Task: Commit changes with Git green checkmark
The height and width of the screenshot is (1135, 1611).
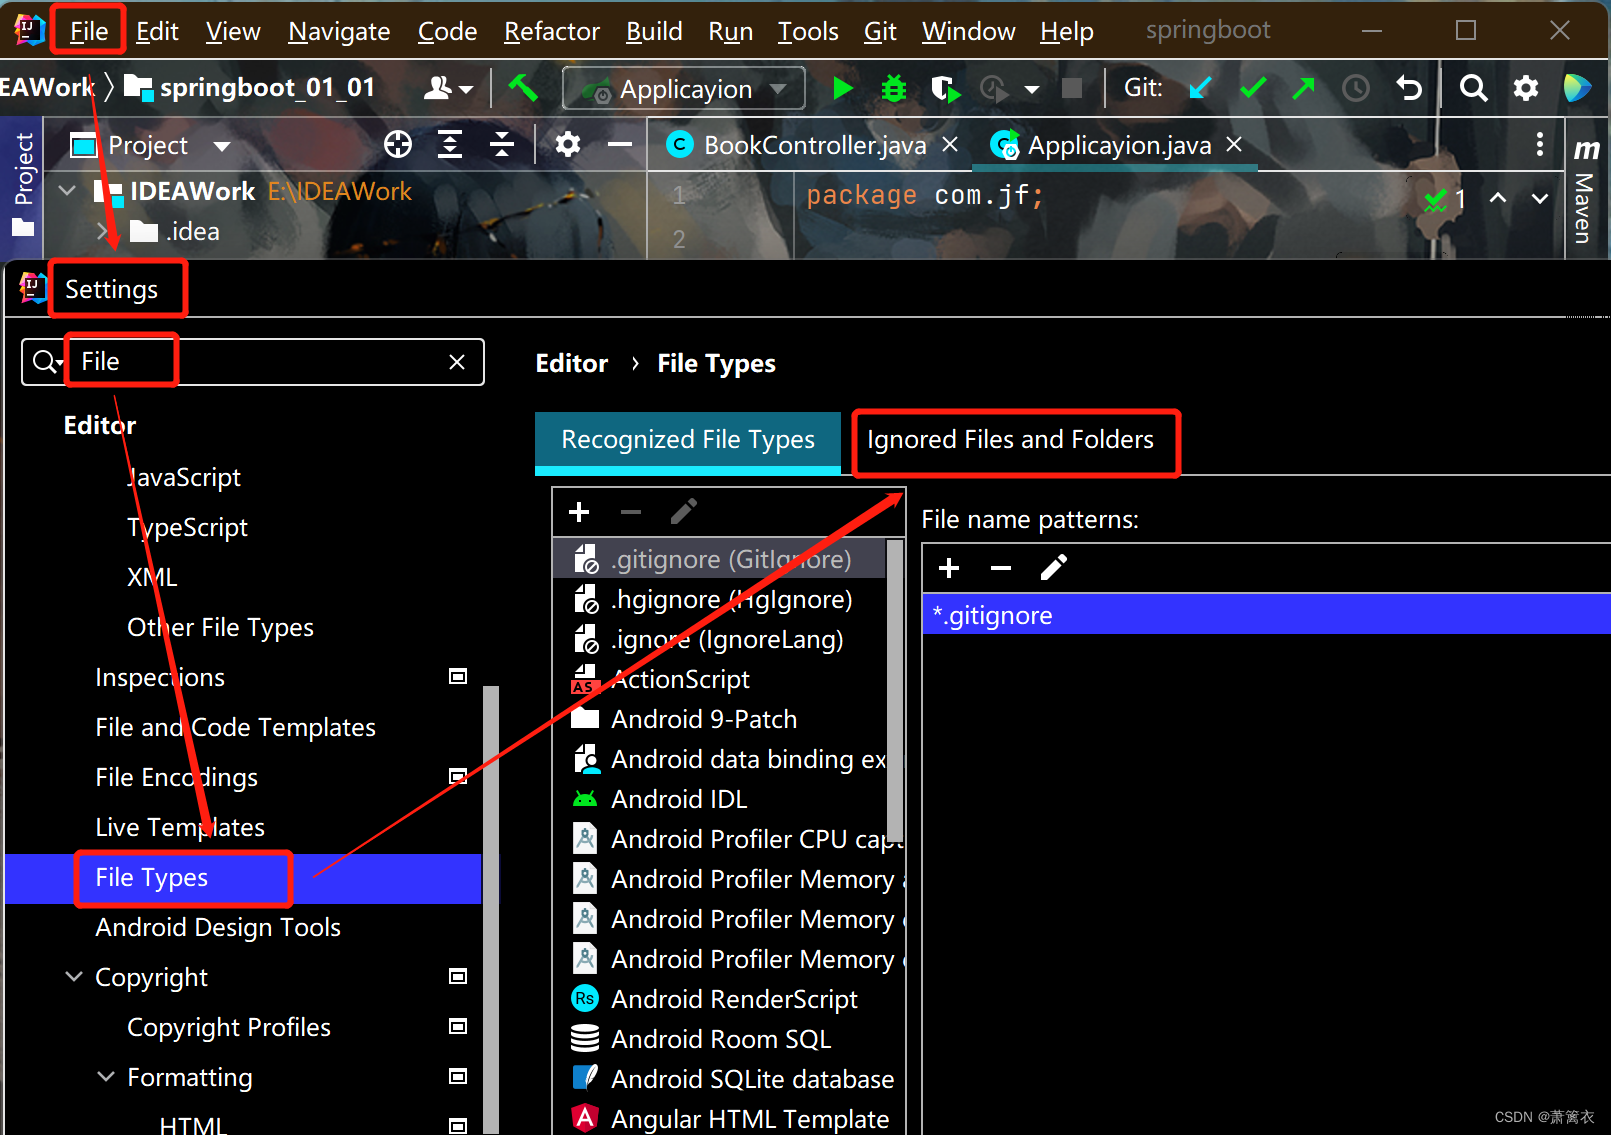Action: (1252, 89)
